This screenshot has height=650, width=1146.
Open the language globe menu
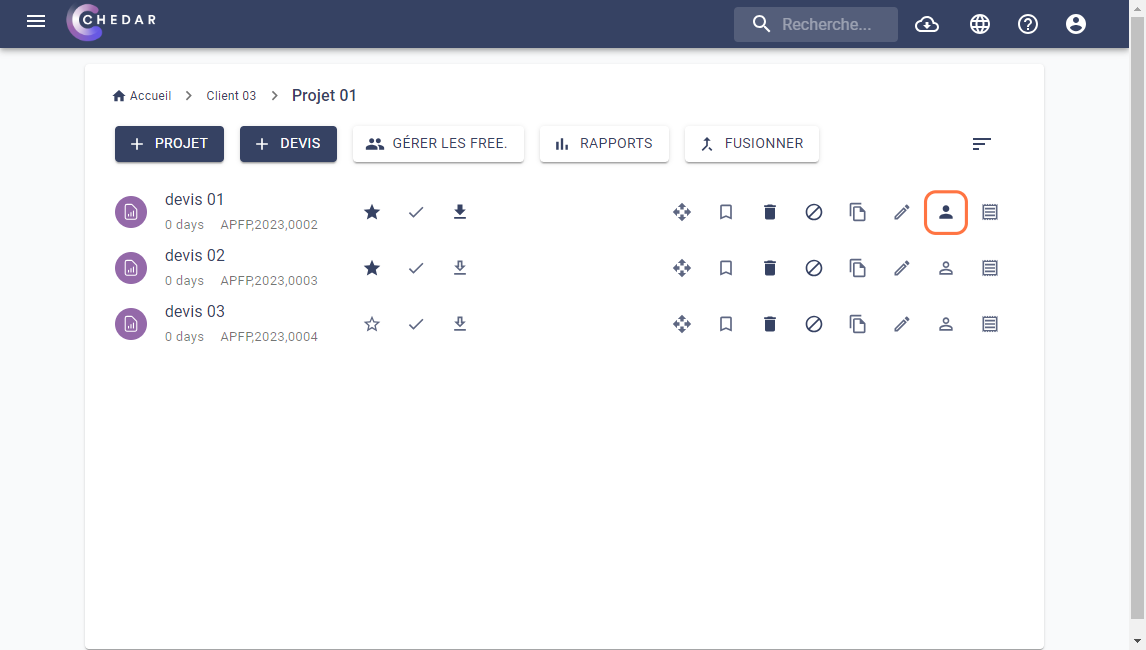pyautogui.click(x=979, y=24)
